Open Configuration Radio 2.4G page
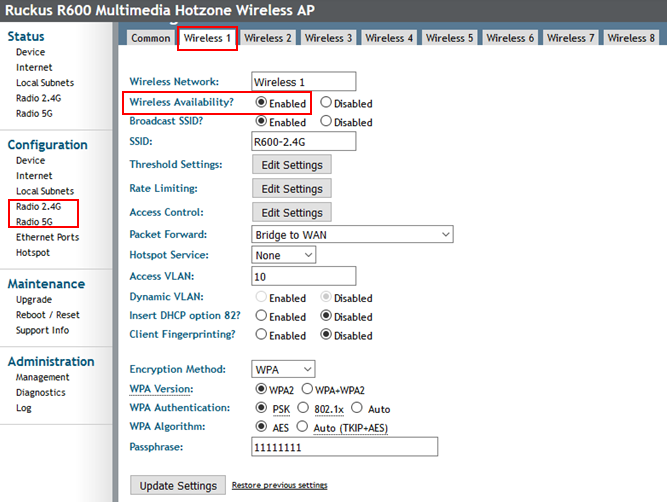This screenshot has height=502, width=667. coord(39,206)
